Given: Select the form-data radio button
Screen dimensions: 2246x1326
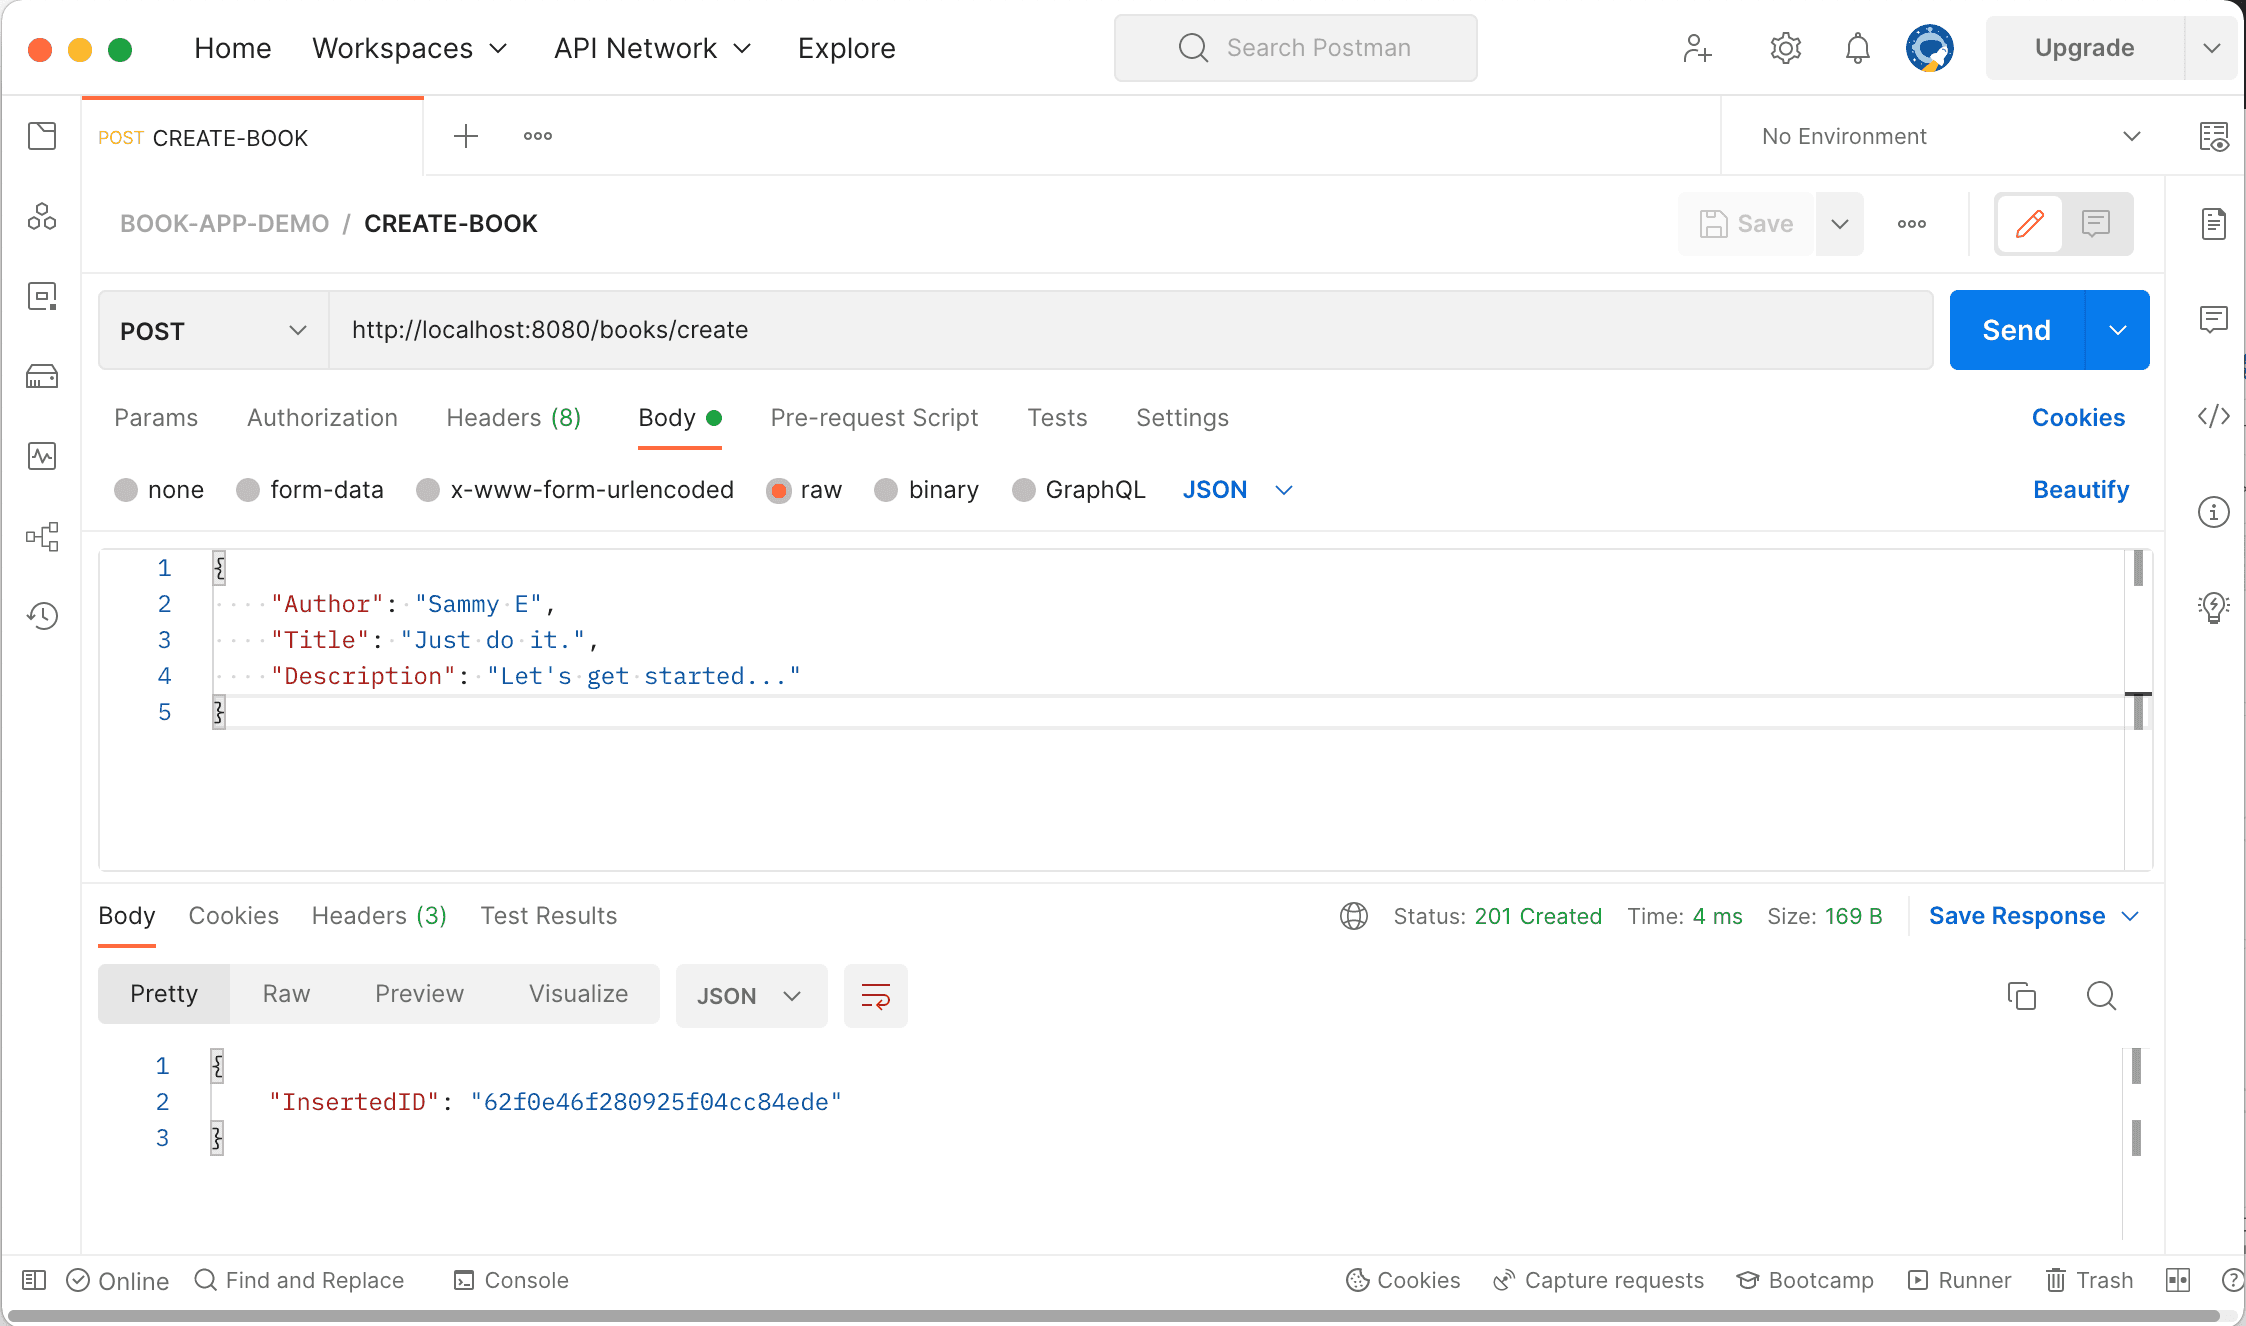Looking at the screenshot, I should click(x=248, y=490).
